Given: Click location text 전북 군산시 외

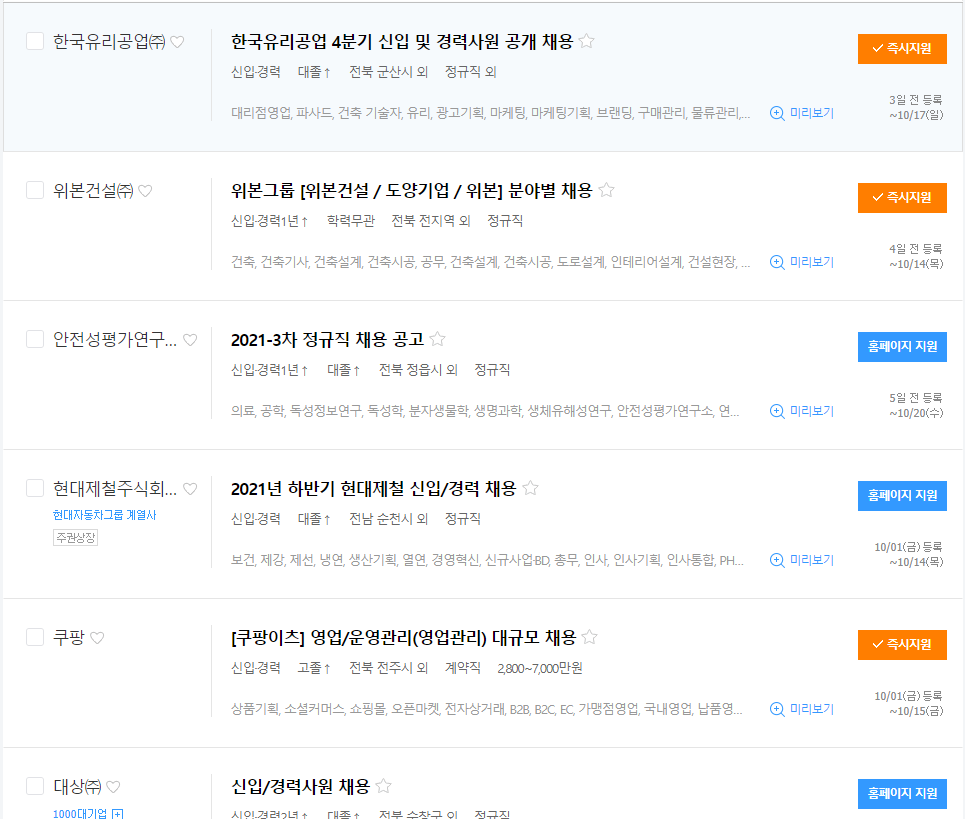Looking at the screenshot, I should 388,72.
